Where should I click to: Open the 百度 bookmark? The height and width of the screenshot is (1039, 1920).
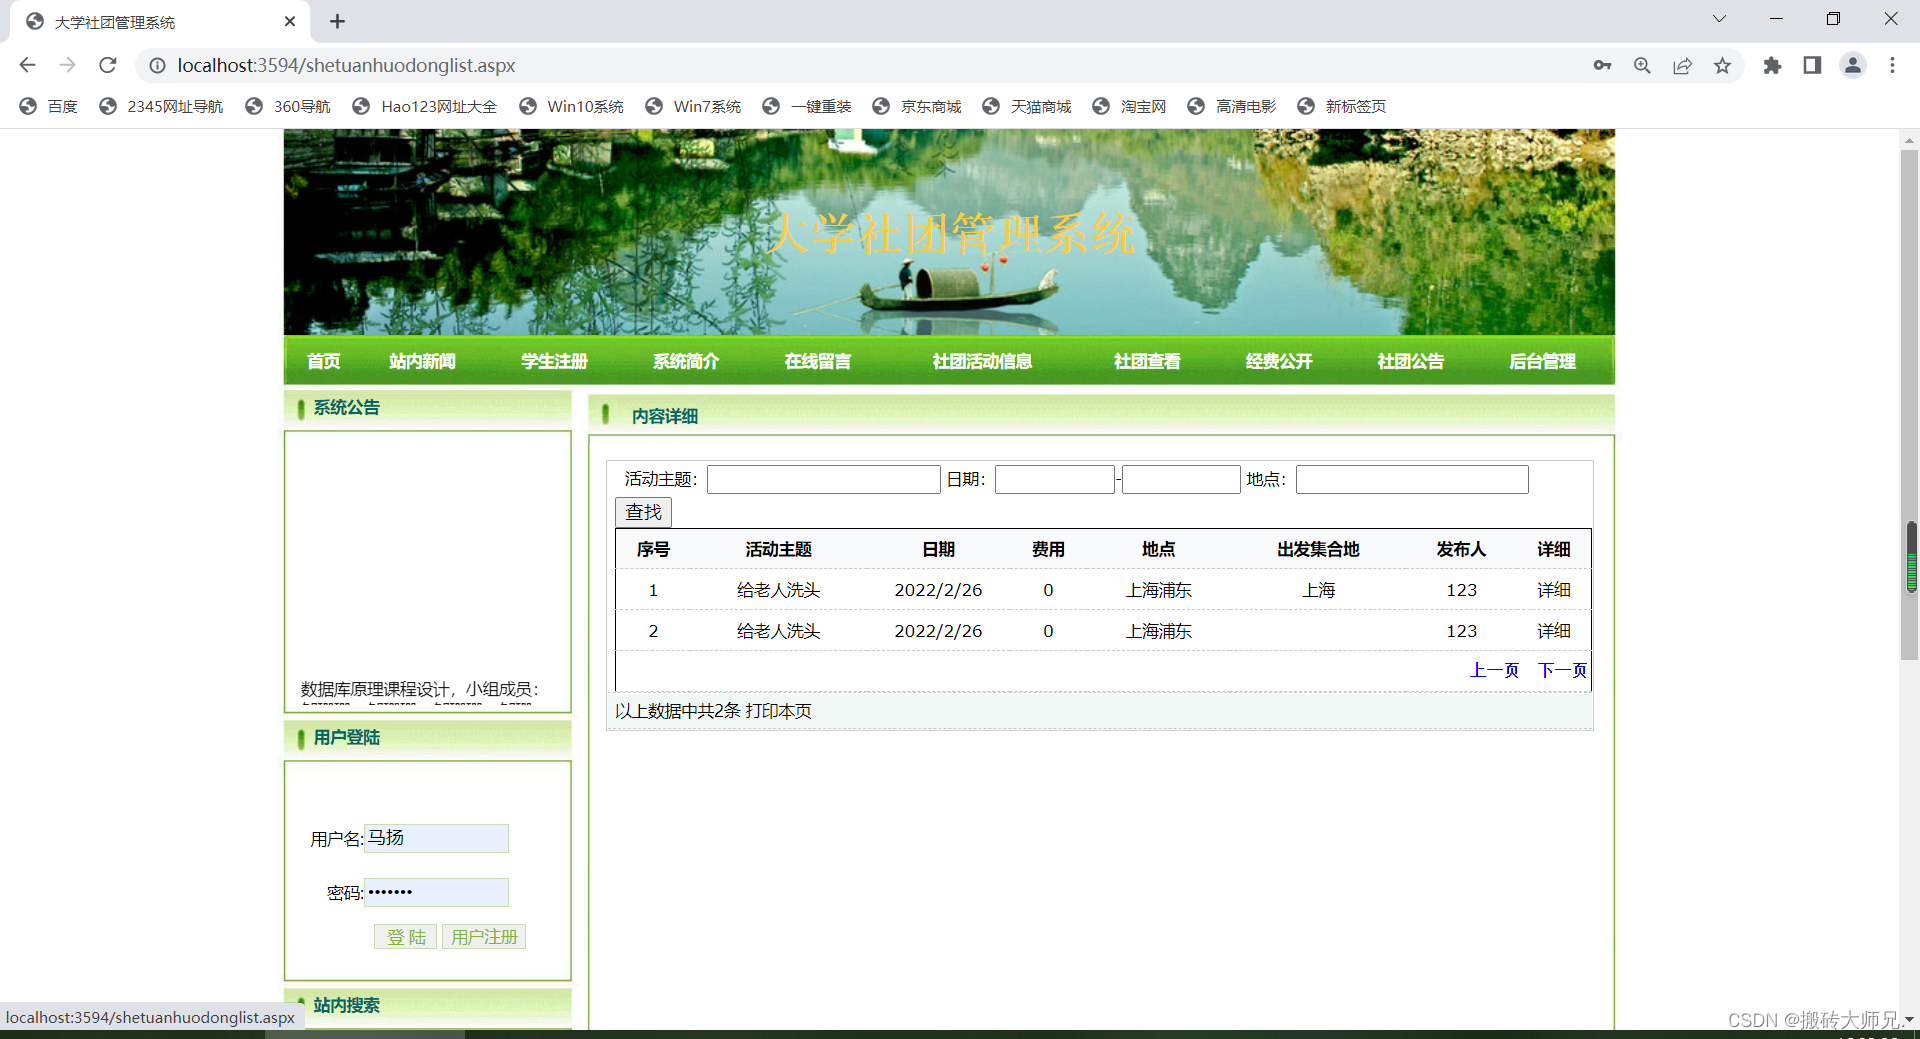coord(48,106)
